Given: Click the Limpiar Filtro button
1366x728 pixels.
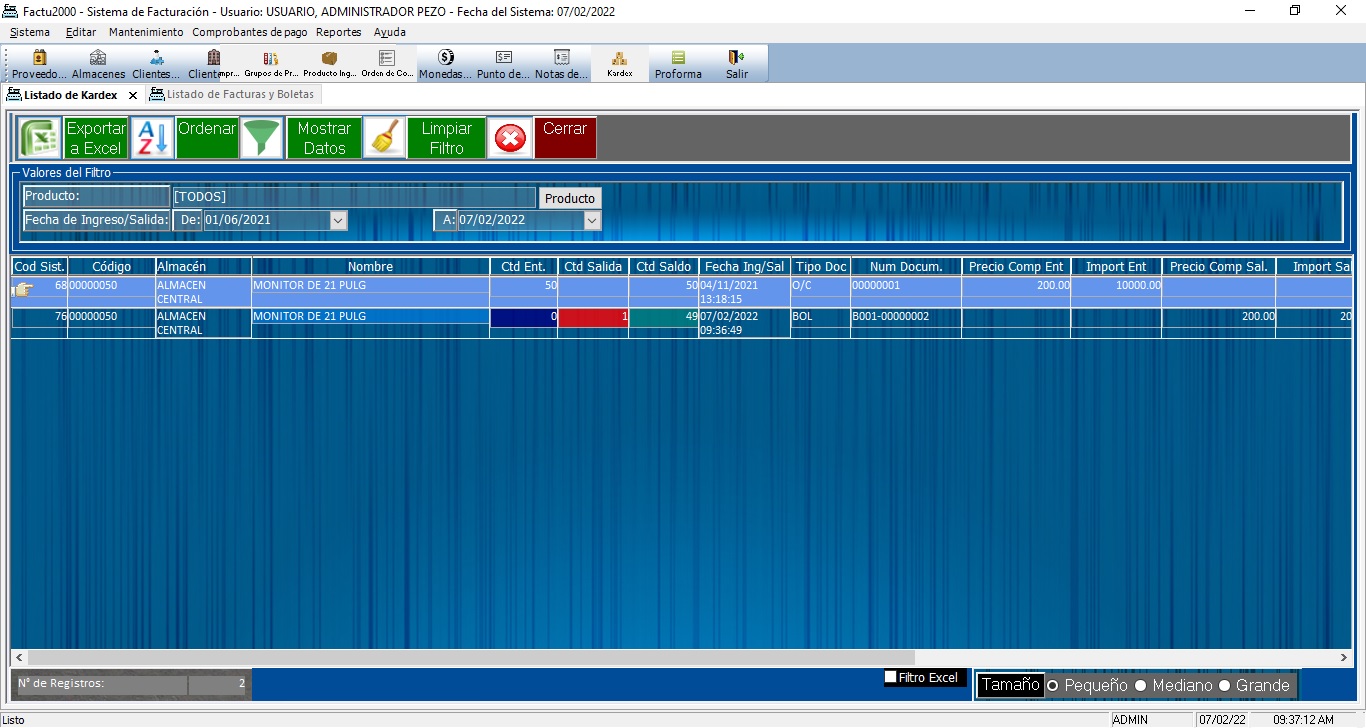Looking at the screenshot, I should 446,138.
